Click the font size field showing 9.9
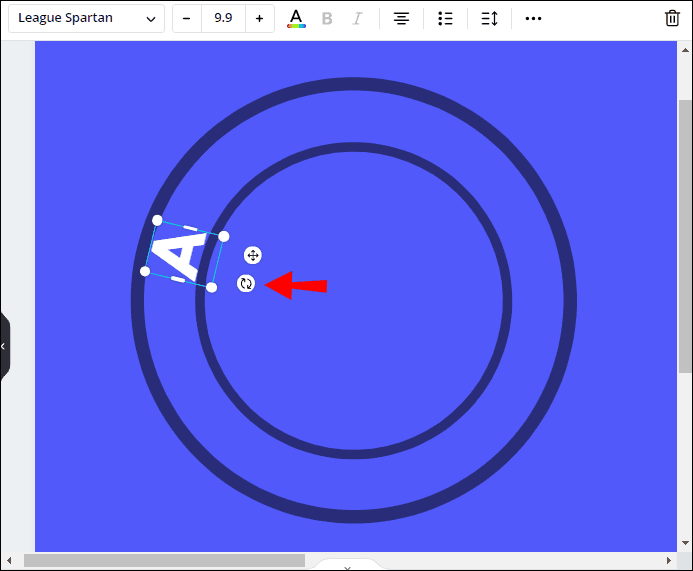 [223, 18]
